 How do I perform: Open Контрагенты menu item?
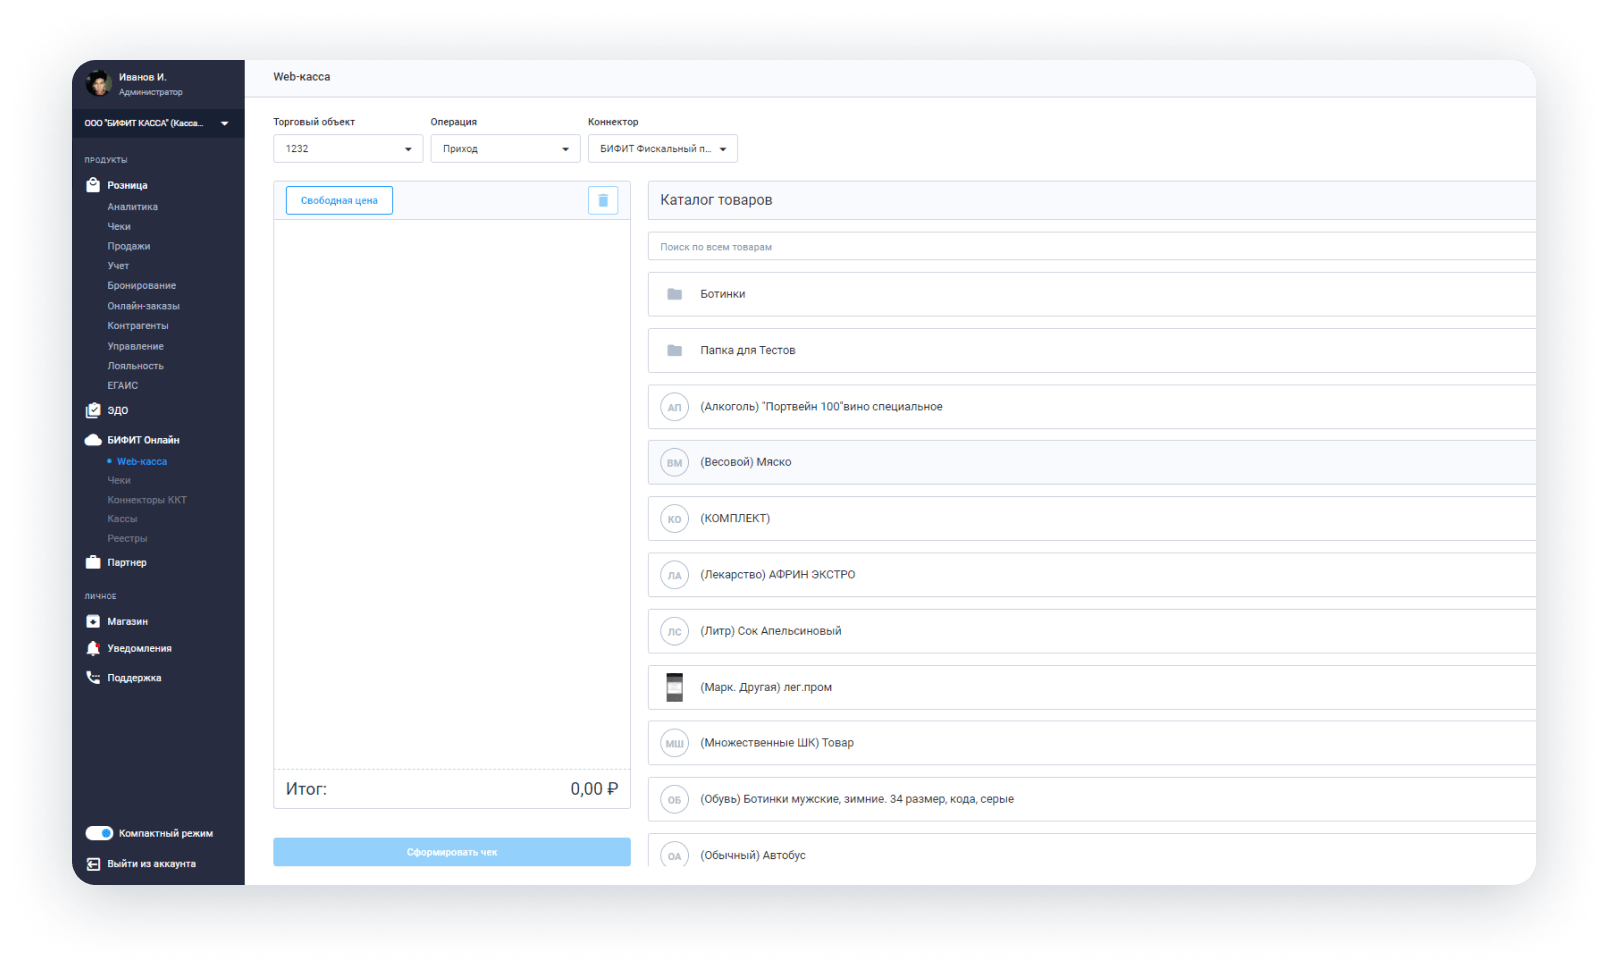pyautogui.click(x=138, y=326)
